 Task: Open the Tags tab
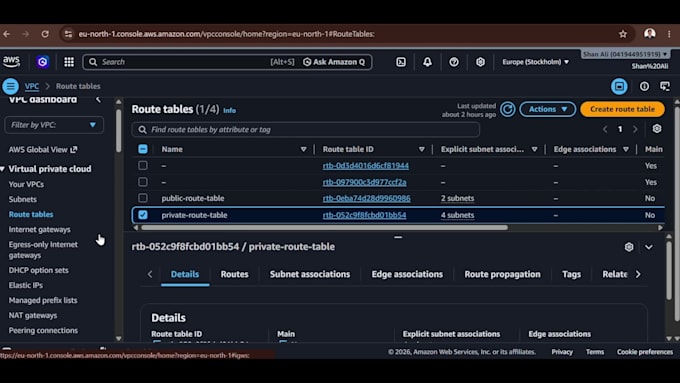click(x=571, y=274)
